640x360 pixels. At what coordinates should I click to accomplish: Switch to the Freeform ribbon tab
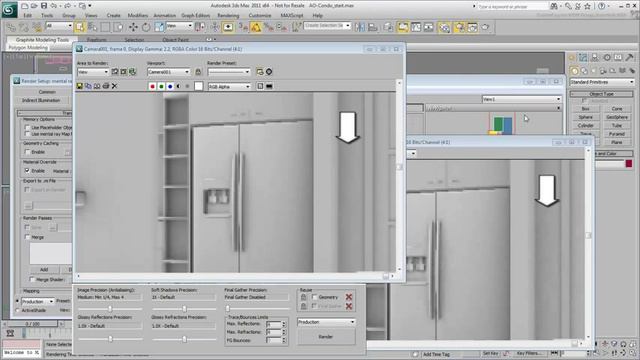point(97,40)
